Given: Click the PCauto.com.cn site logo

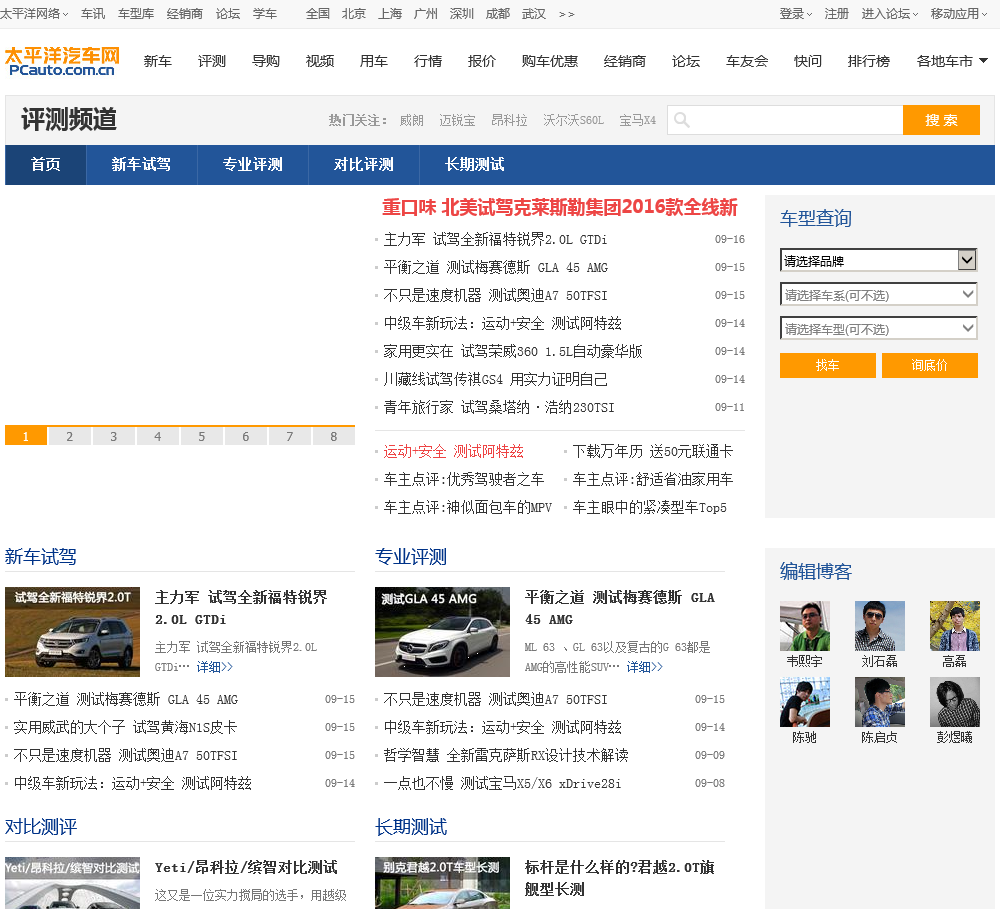Looking at the screenshot, I should point(62,61).
